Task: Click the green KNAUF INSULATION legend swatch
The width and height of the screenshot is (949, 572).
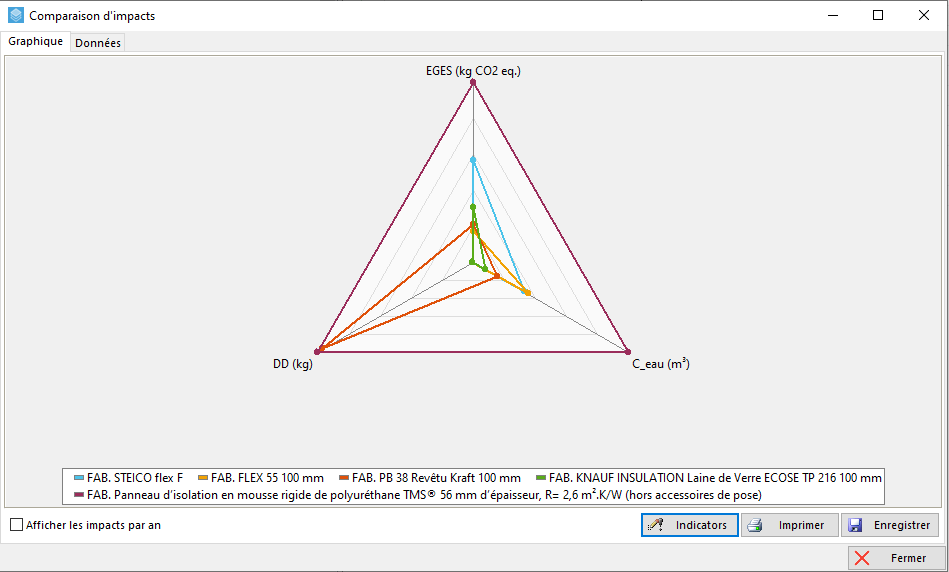Action: pos(540,478)
